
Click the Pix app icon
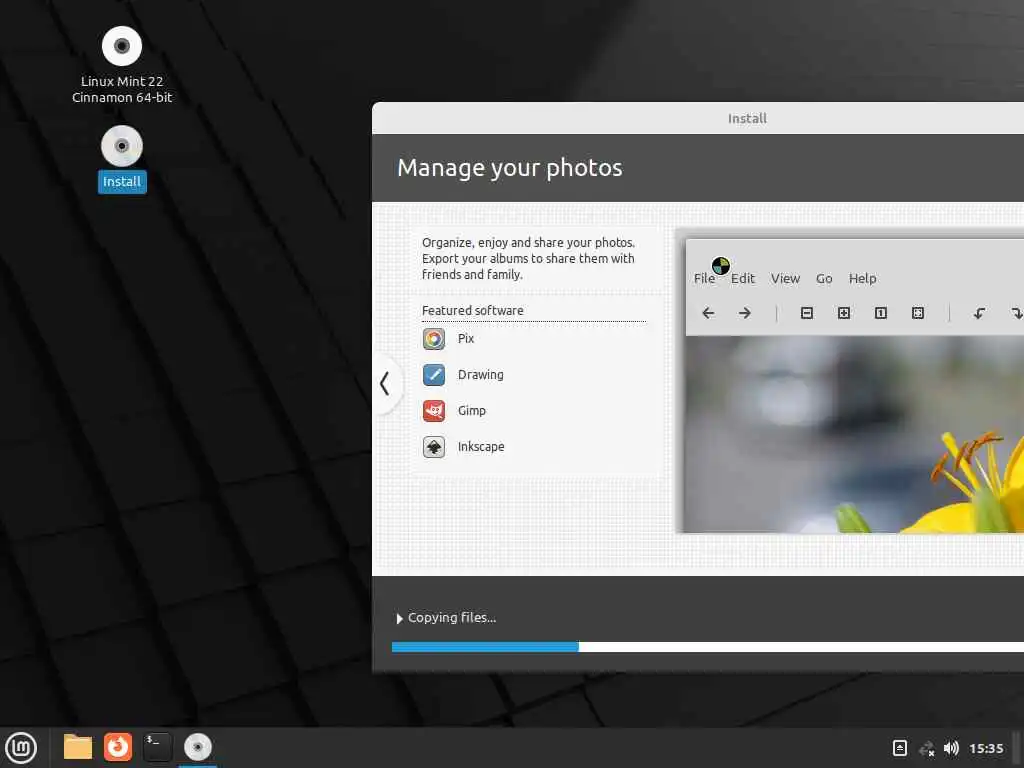[434, 339]
